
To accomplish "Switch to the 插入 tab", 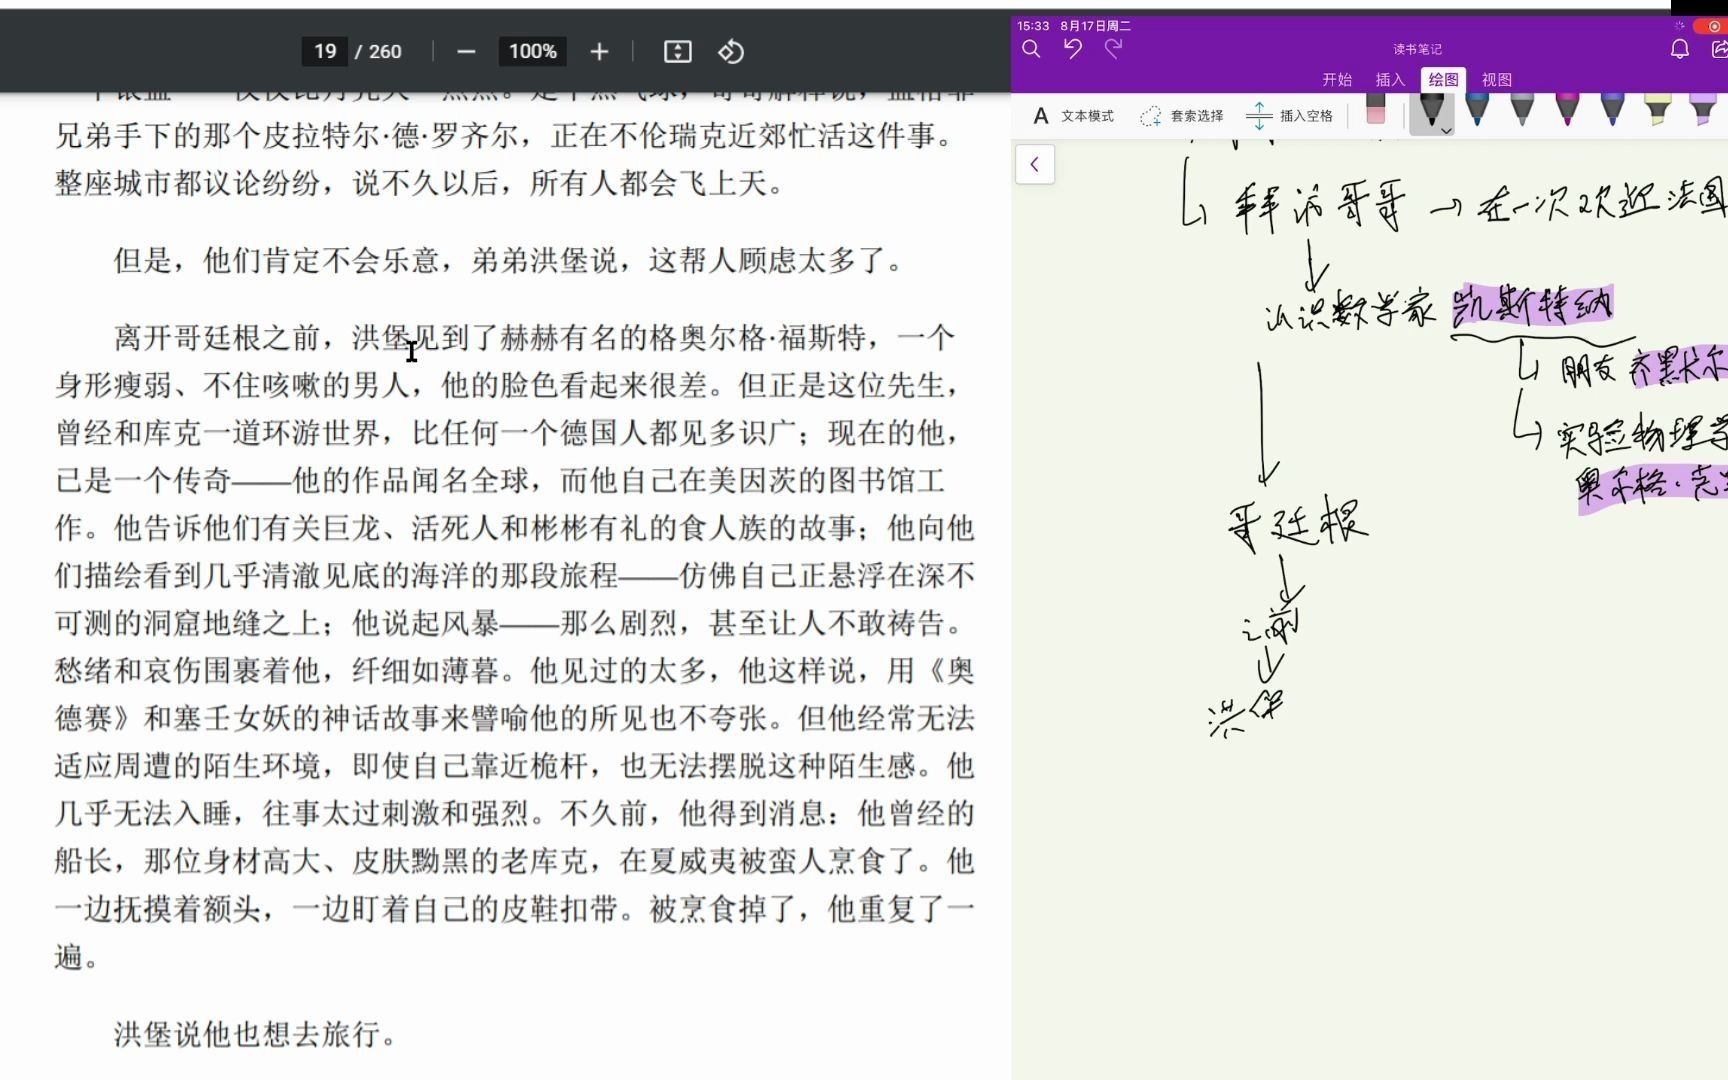I will pos(1390,80).
